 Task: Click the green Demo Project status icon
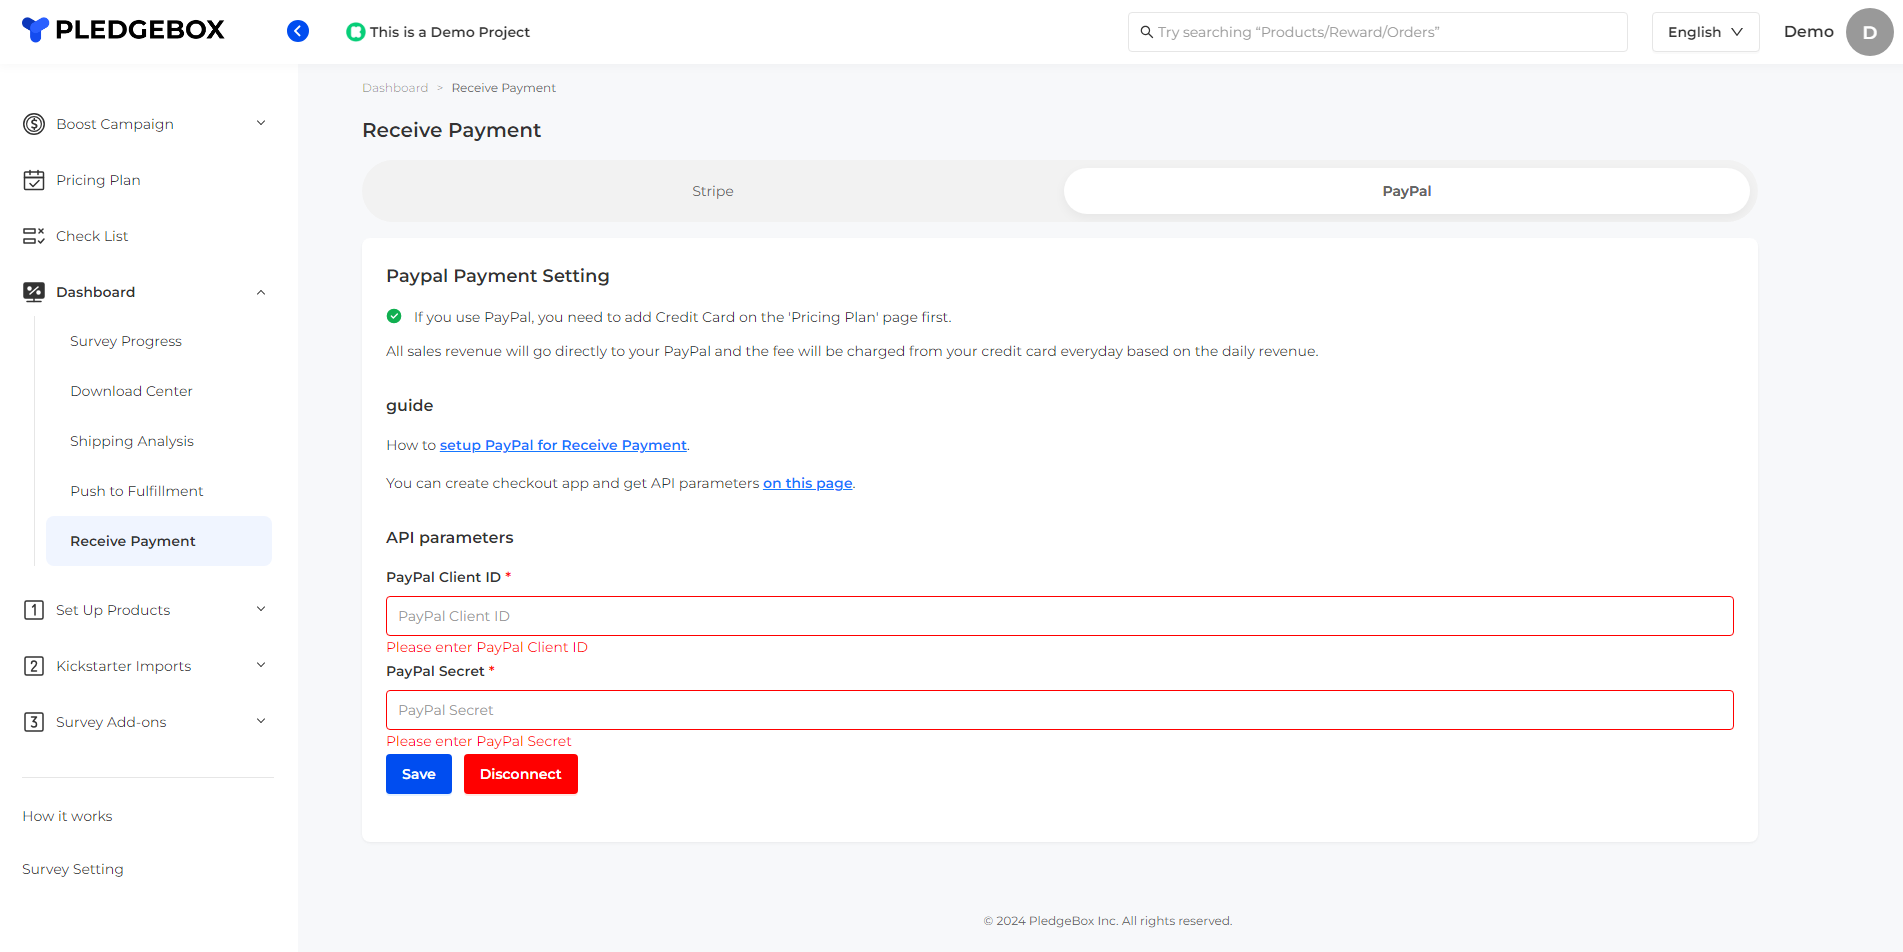[x=355, y=32]
